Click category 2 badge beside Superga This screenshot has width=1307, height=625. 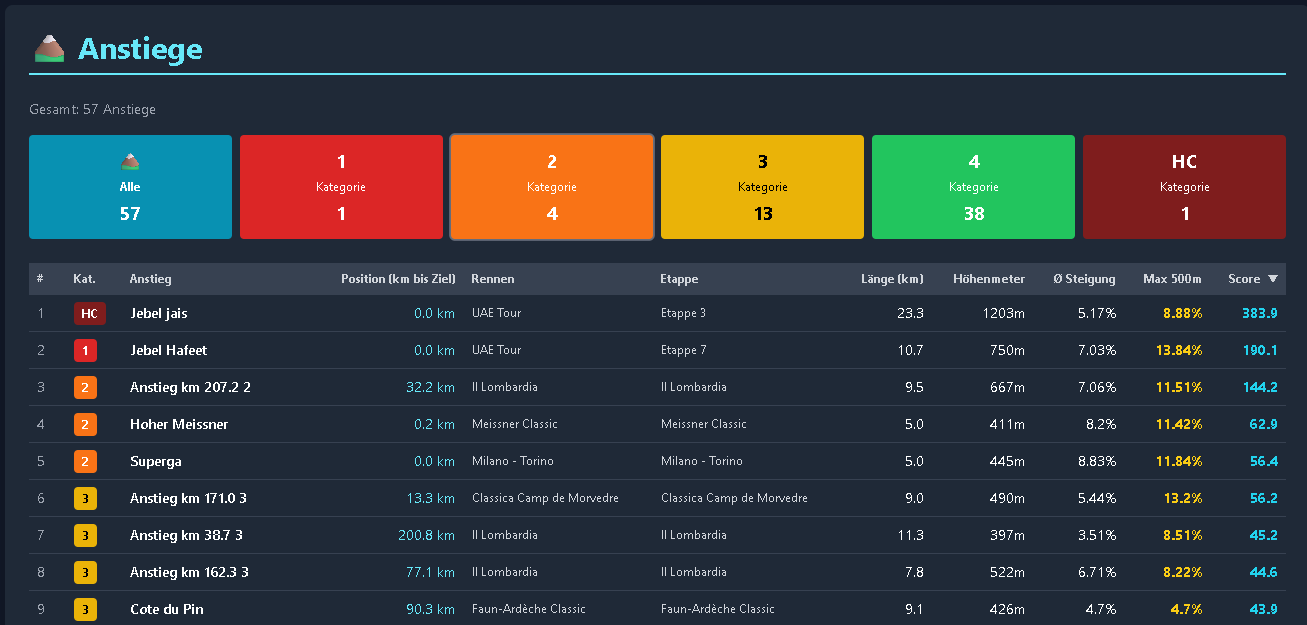coord(85,461)
